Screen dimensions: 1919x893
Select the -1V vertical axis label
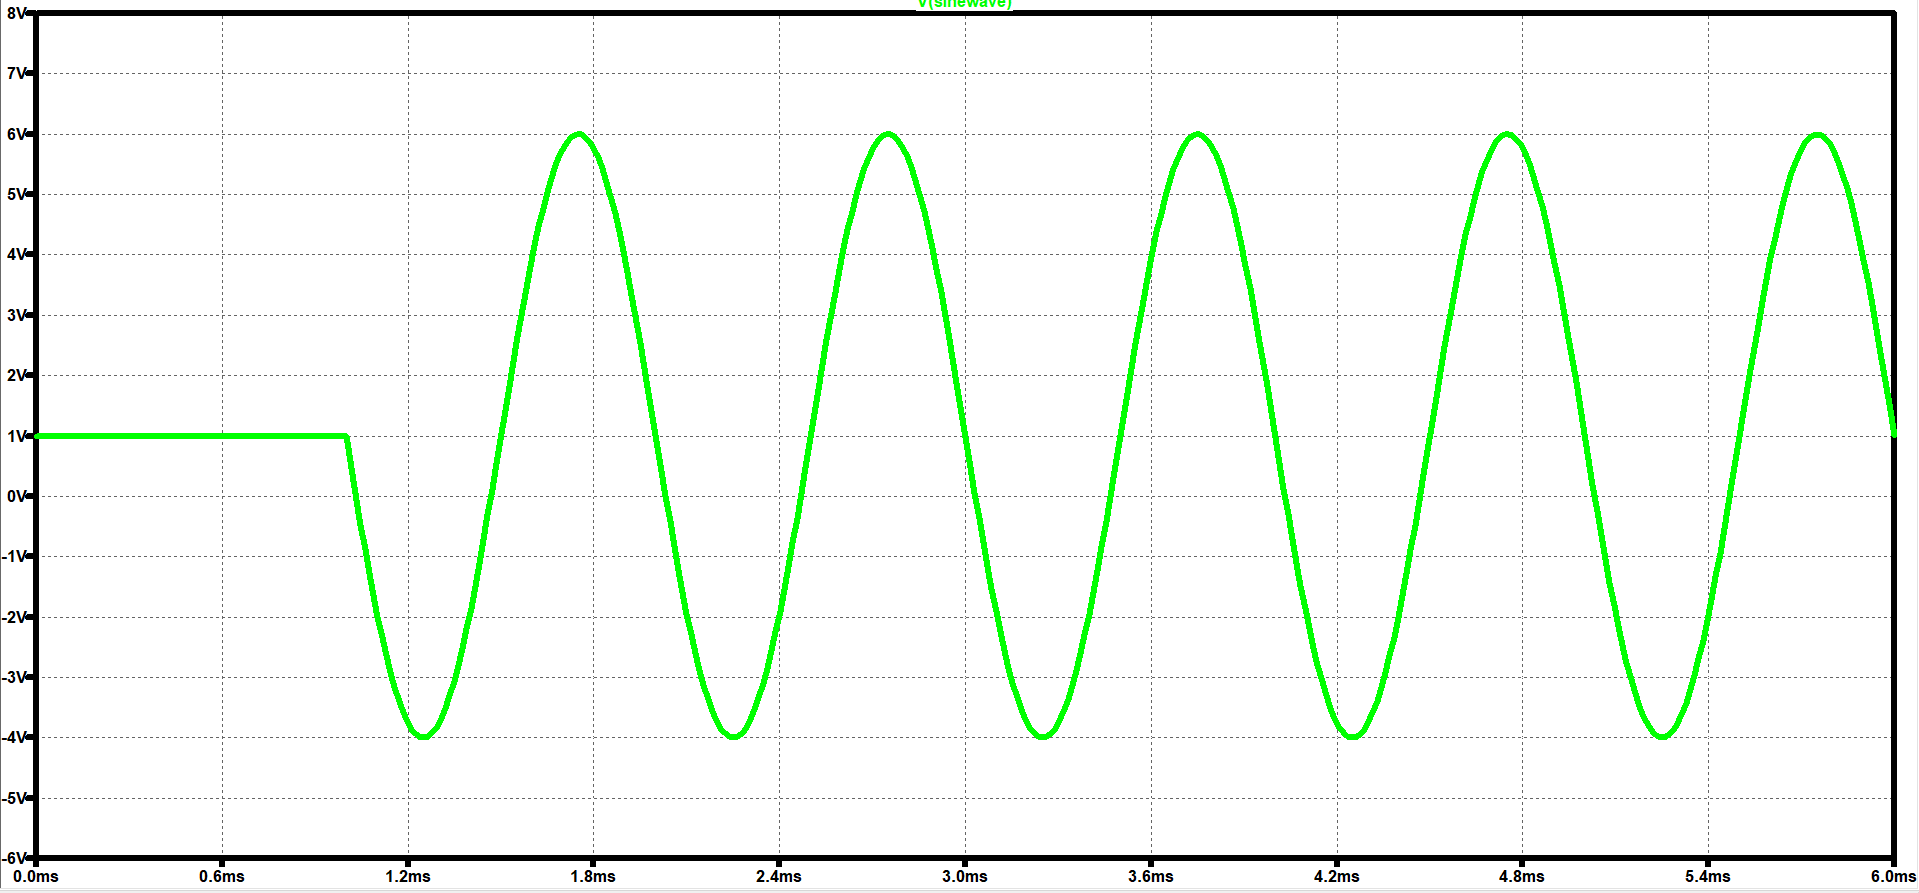14,556
